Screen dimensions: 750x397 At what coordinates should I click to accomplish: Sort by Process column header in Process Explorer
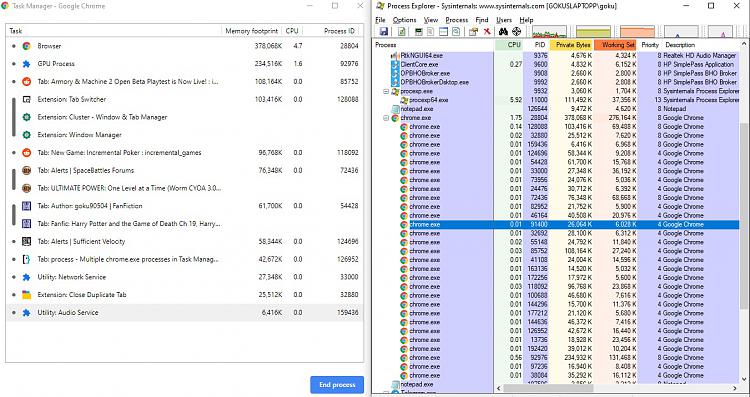pos(433,45)
